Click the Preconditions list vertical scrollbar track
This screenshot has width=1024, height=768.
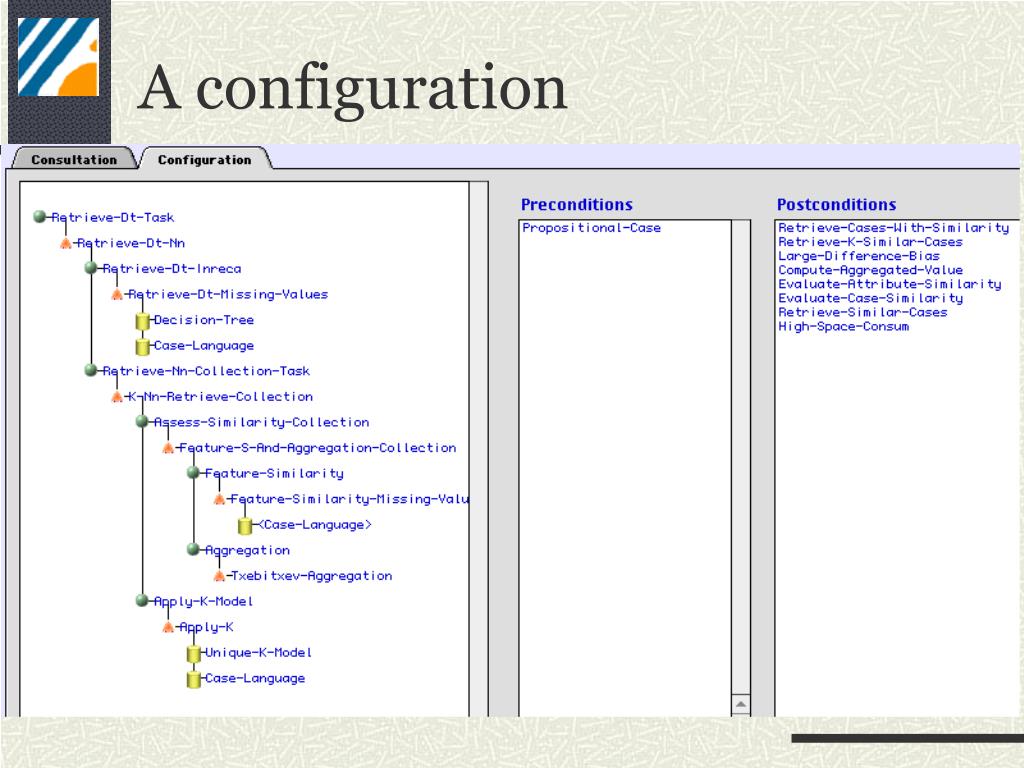coord(741,457)
